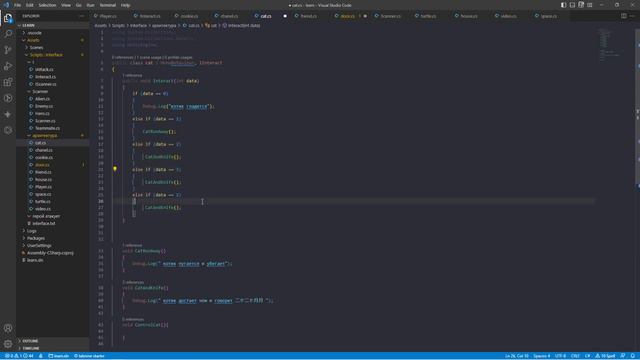Open customize layout icon
640x360 pixels.
coord(590,5)
